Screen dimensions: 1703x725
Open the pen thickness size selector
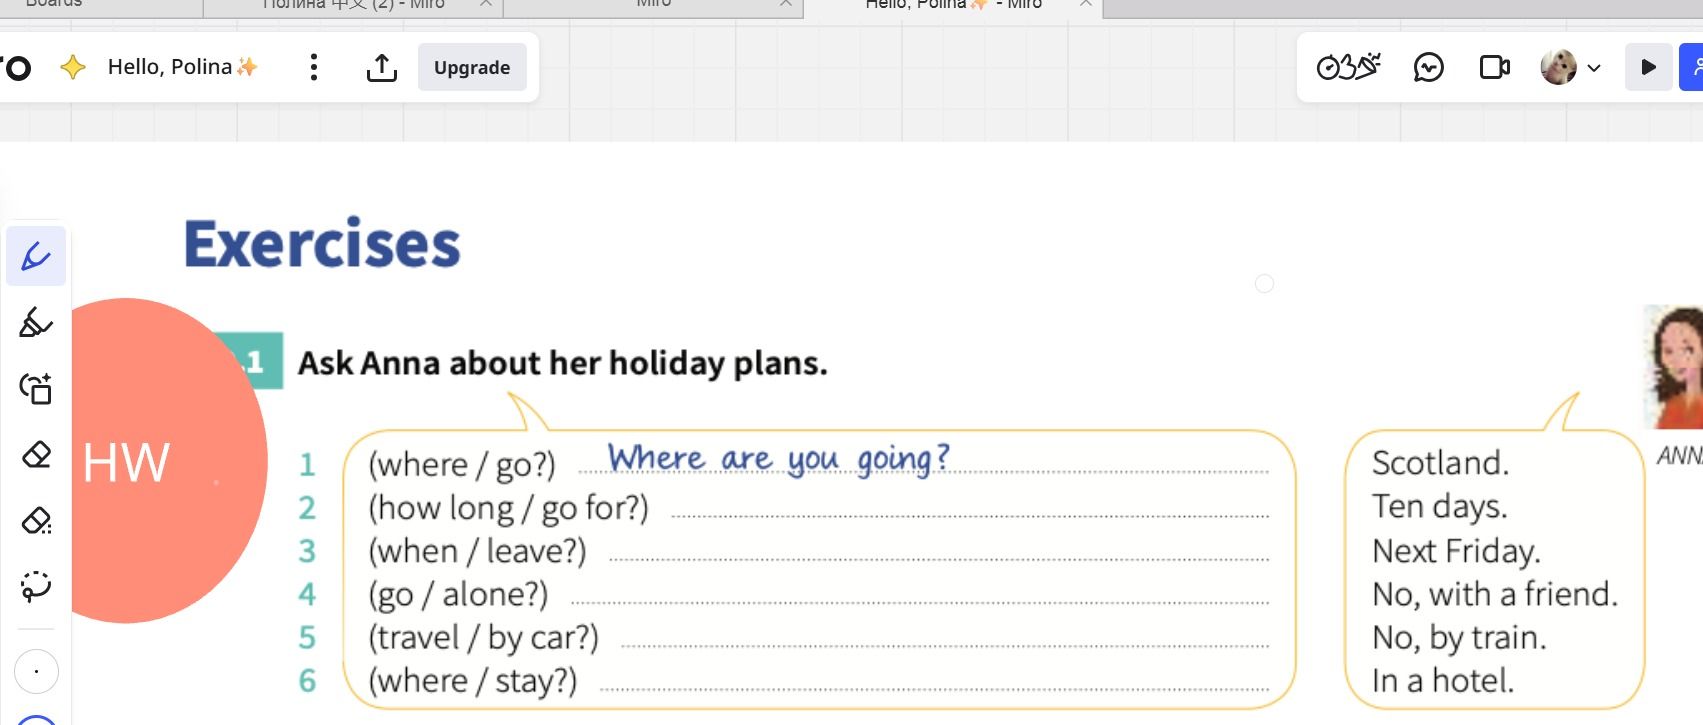click(x=36, y=672)
